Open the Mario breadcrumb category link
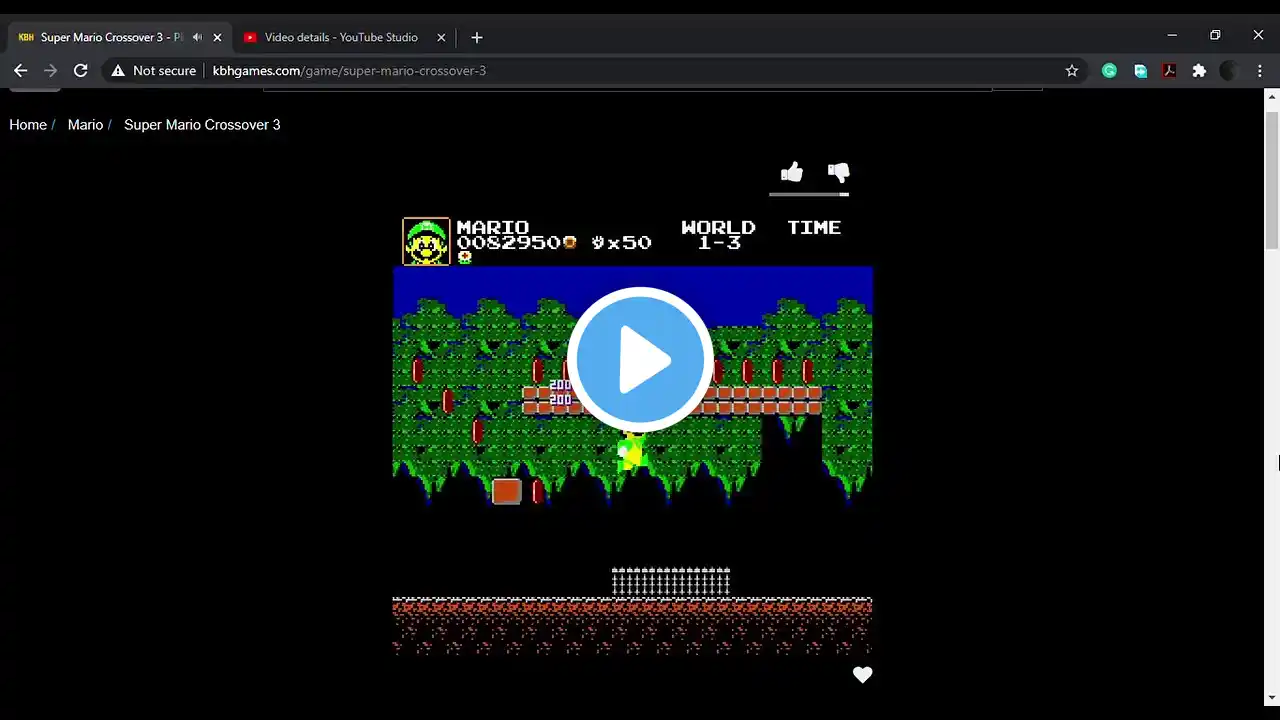Screen dimensions: 1280x720 (85, 125)
